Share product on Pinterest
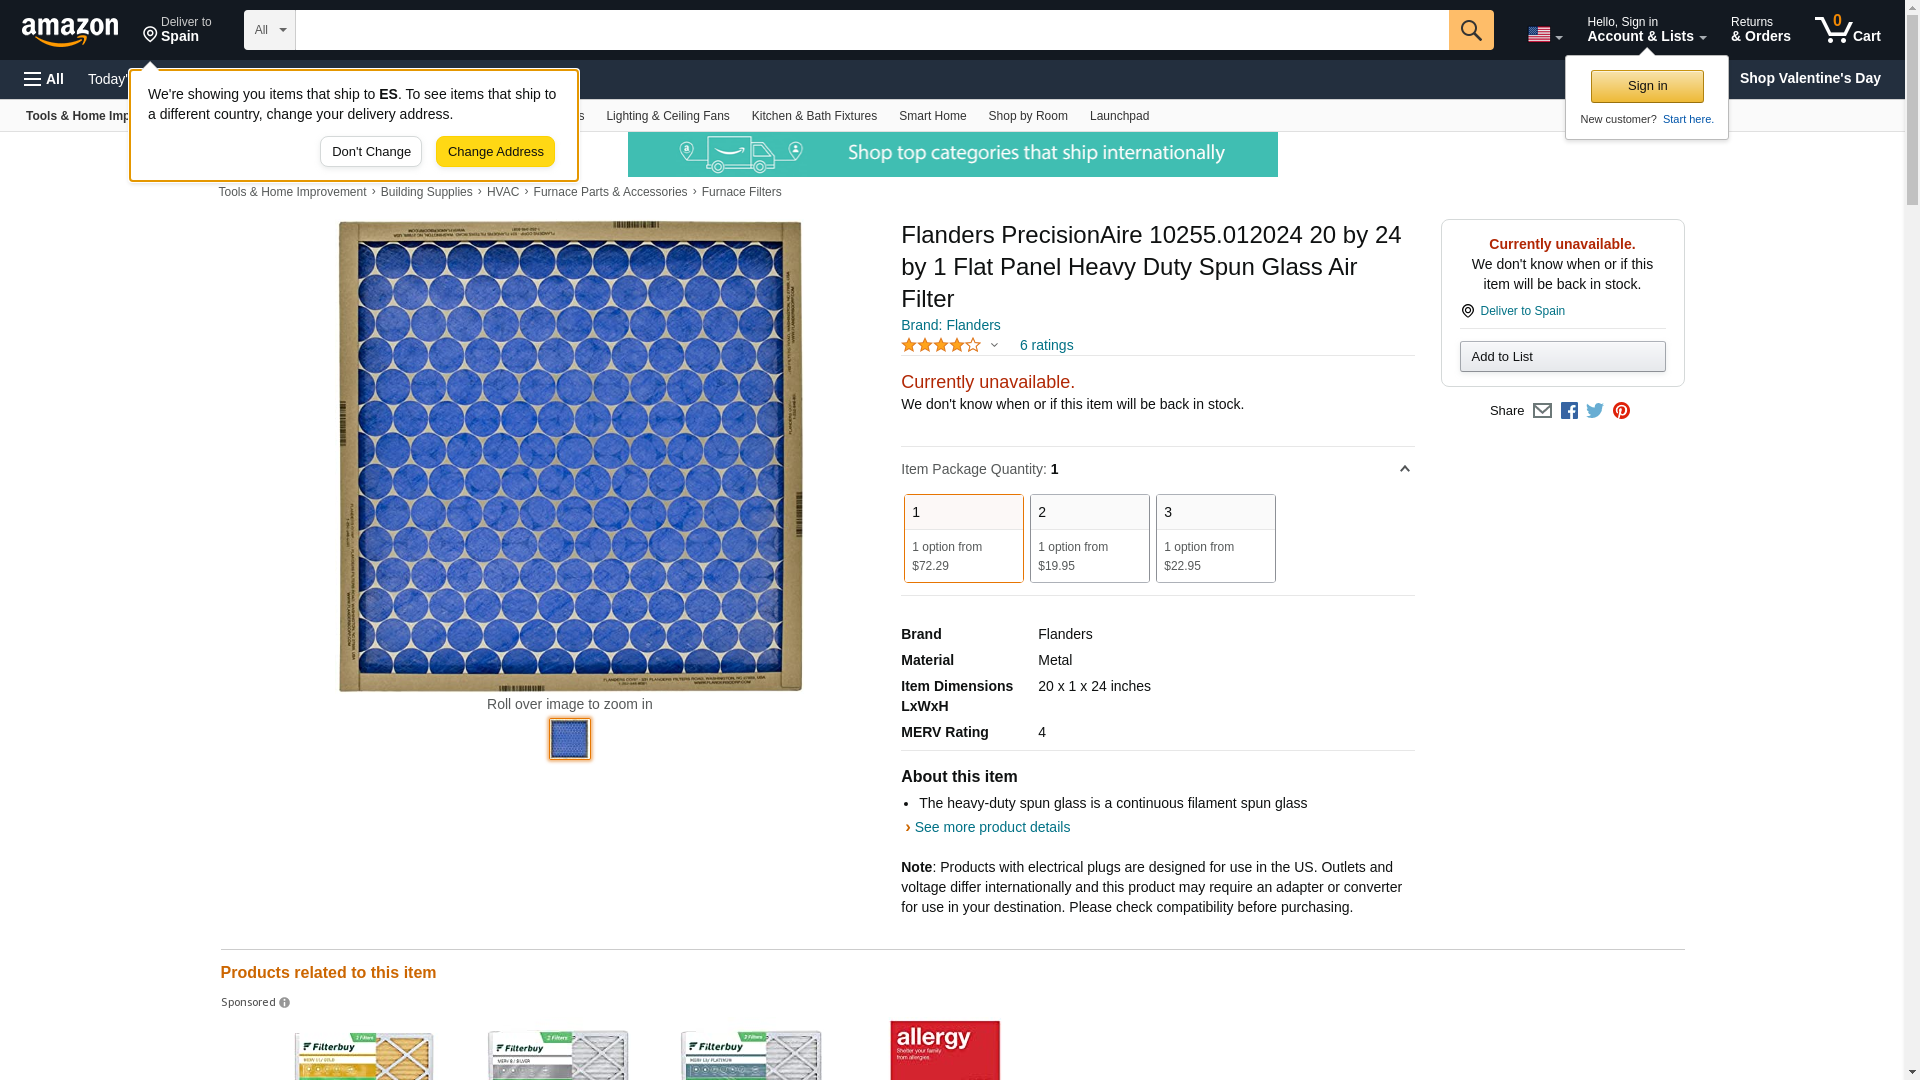 coord(1621,411)
